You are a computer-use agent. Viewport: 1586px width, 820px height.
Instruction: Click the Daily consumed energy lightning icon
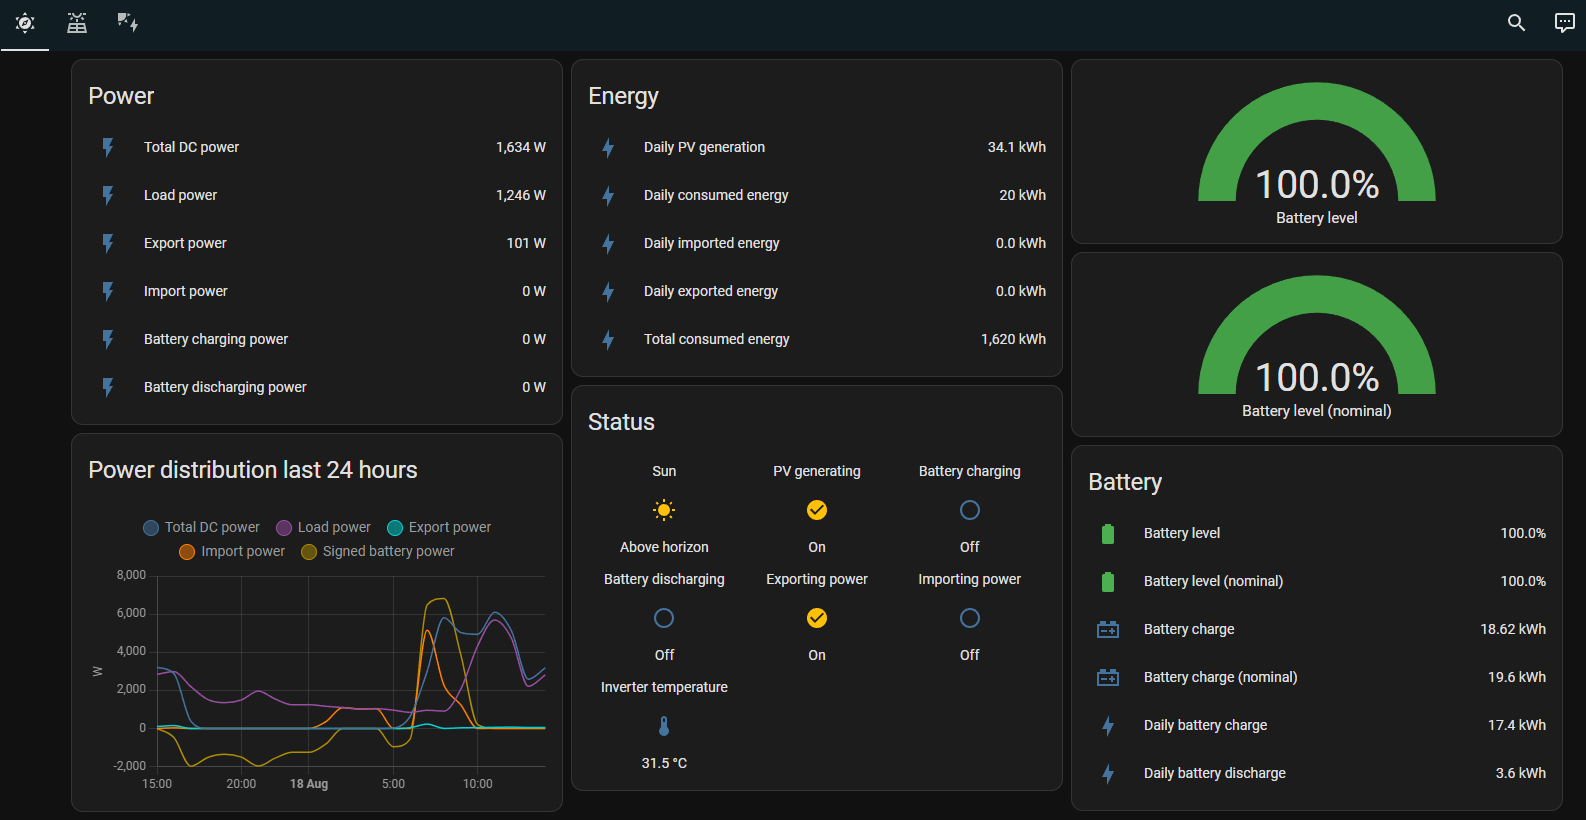point(608,196)
